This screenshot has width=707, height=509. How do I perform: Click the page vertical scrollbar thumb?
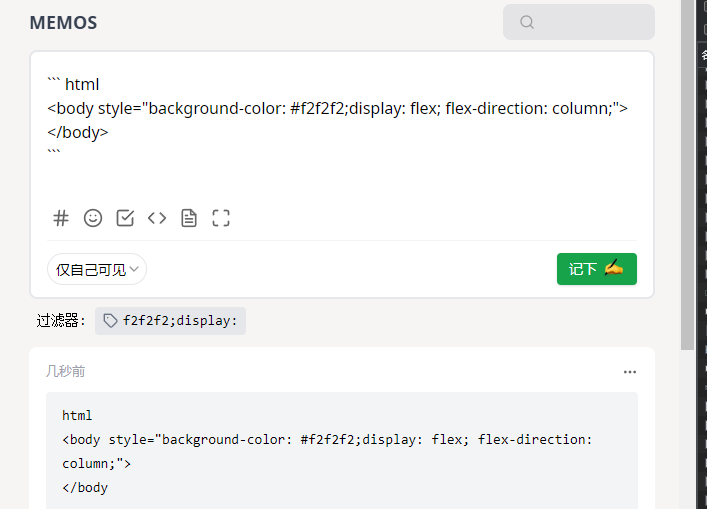pos(688,174)
